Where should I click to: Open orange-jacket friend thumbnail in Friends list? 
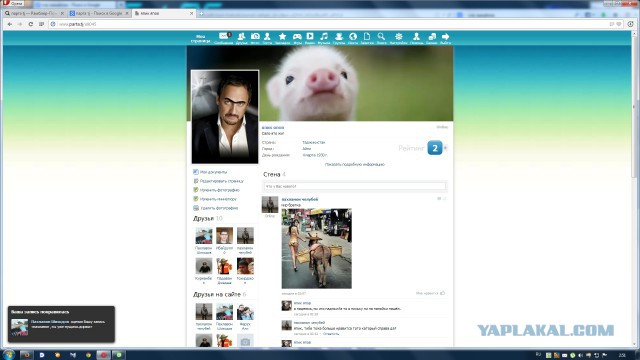pyautogui.click(x=224, y=266)
